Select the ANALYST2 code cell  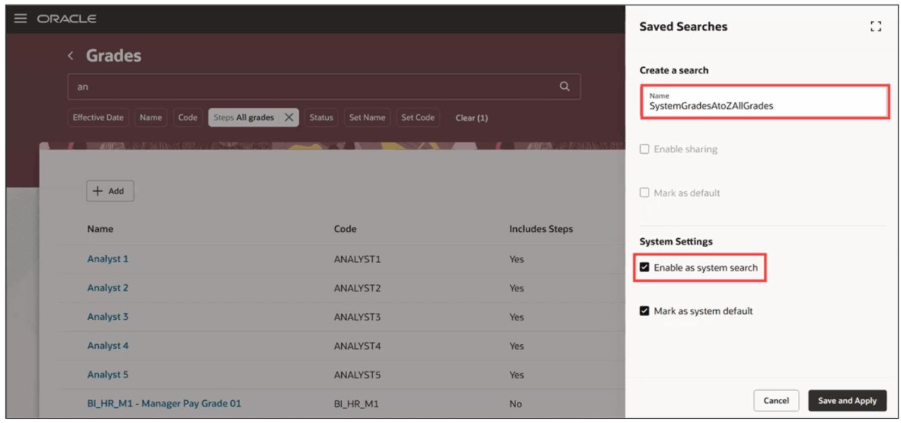coord(357,288)
